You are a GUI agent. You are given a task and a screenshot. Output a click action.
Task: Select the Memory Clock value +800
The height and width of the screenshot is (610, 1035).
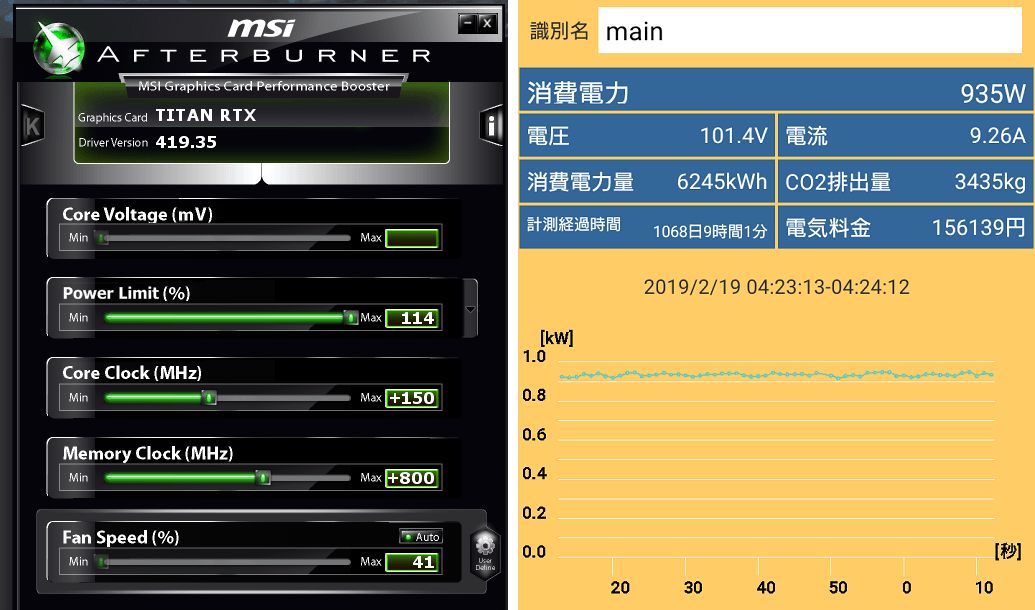pos(412,478)
